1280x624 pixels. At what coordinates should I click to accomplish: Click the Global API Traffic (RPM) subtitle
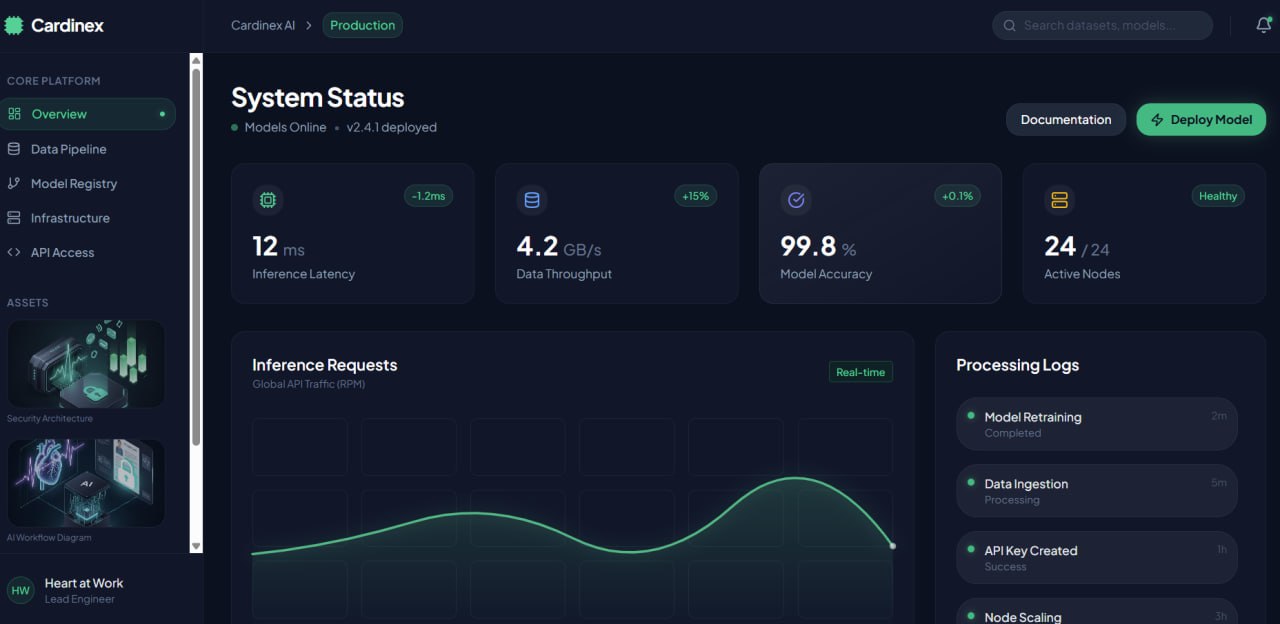point(308,384)
